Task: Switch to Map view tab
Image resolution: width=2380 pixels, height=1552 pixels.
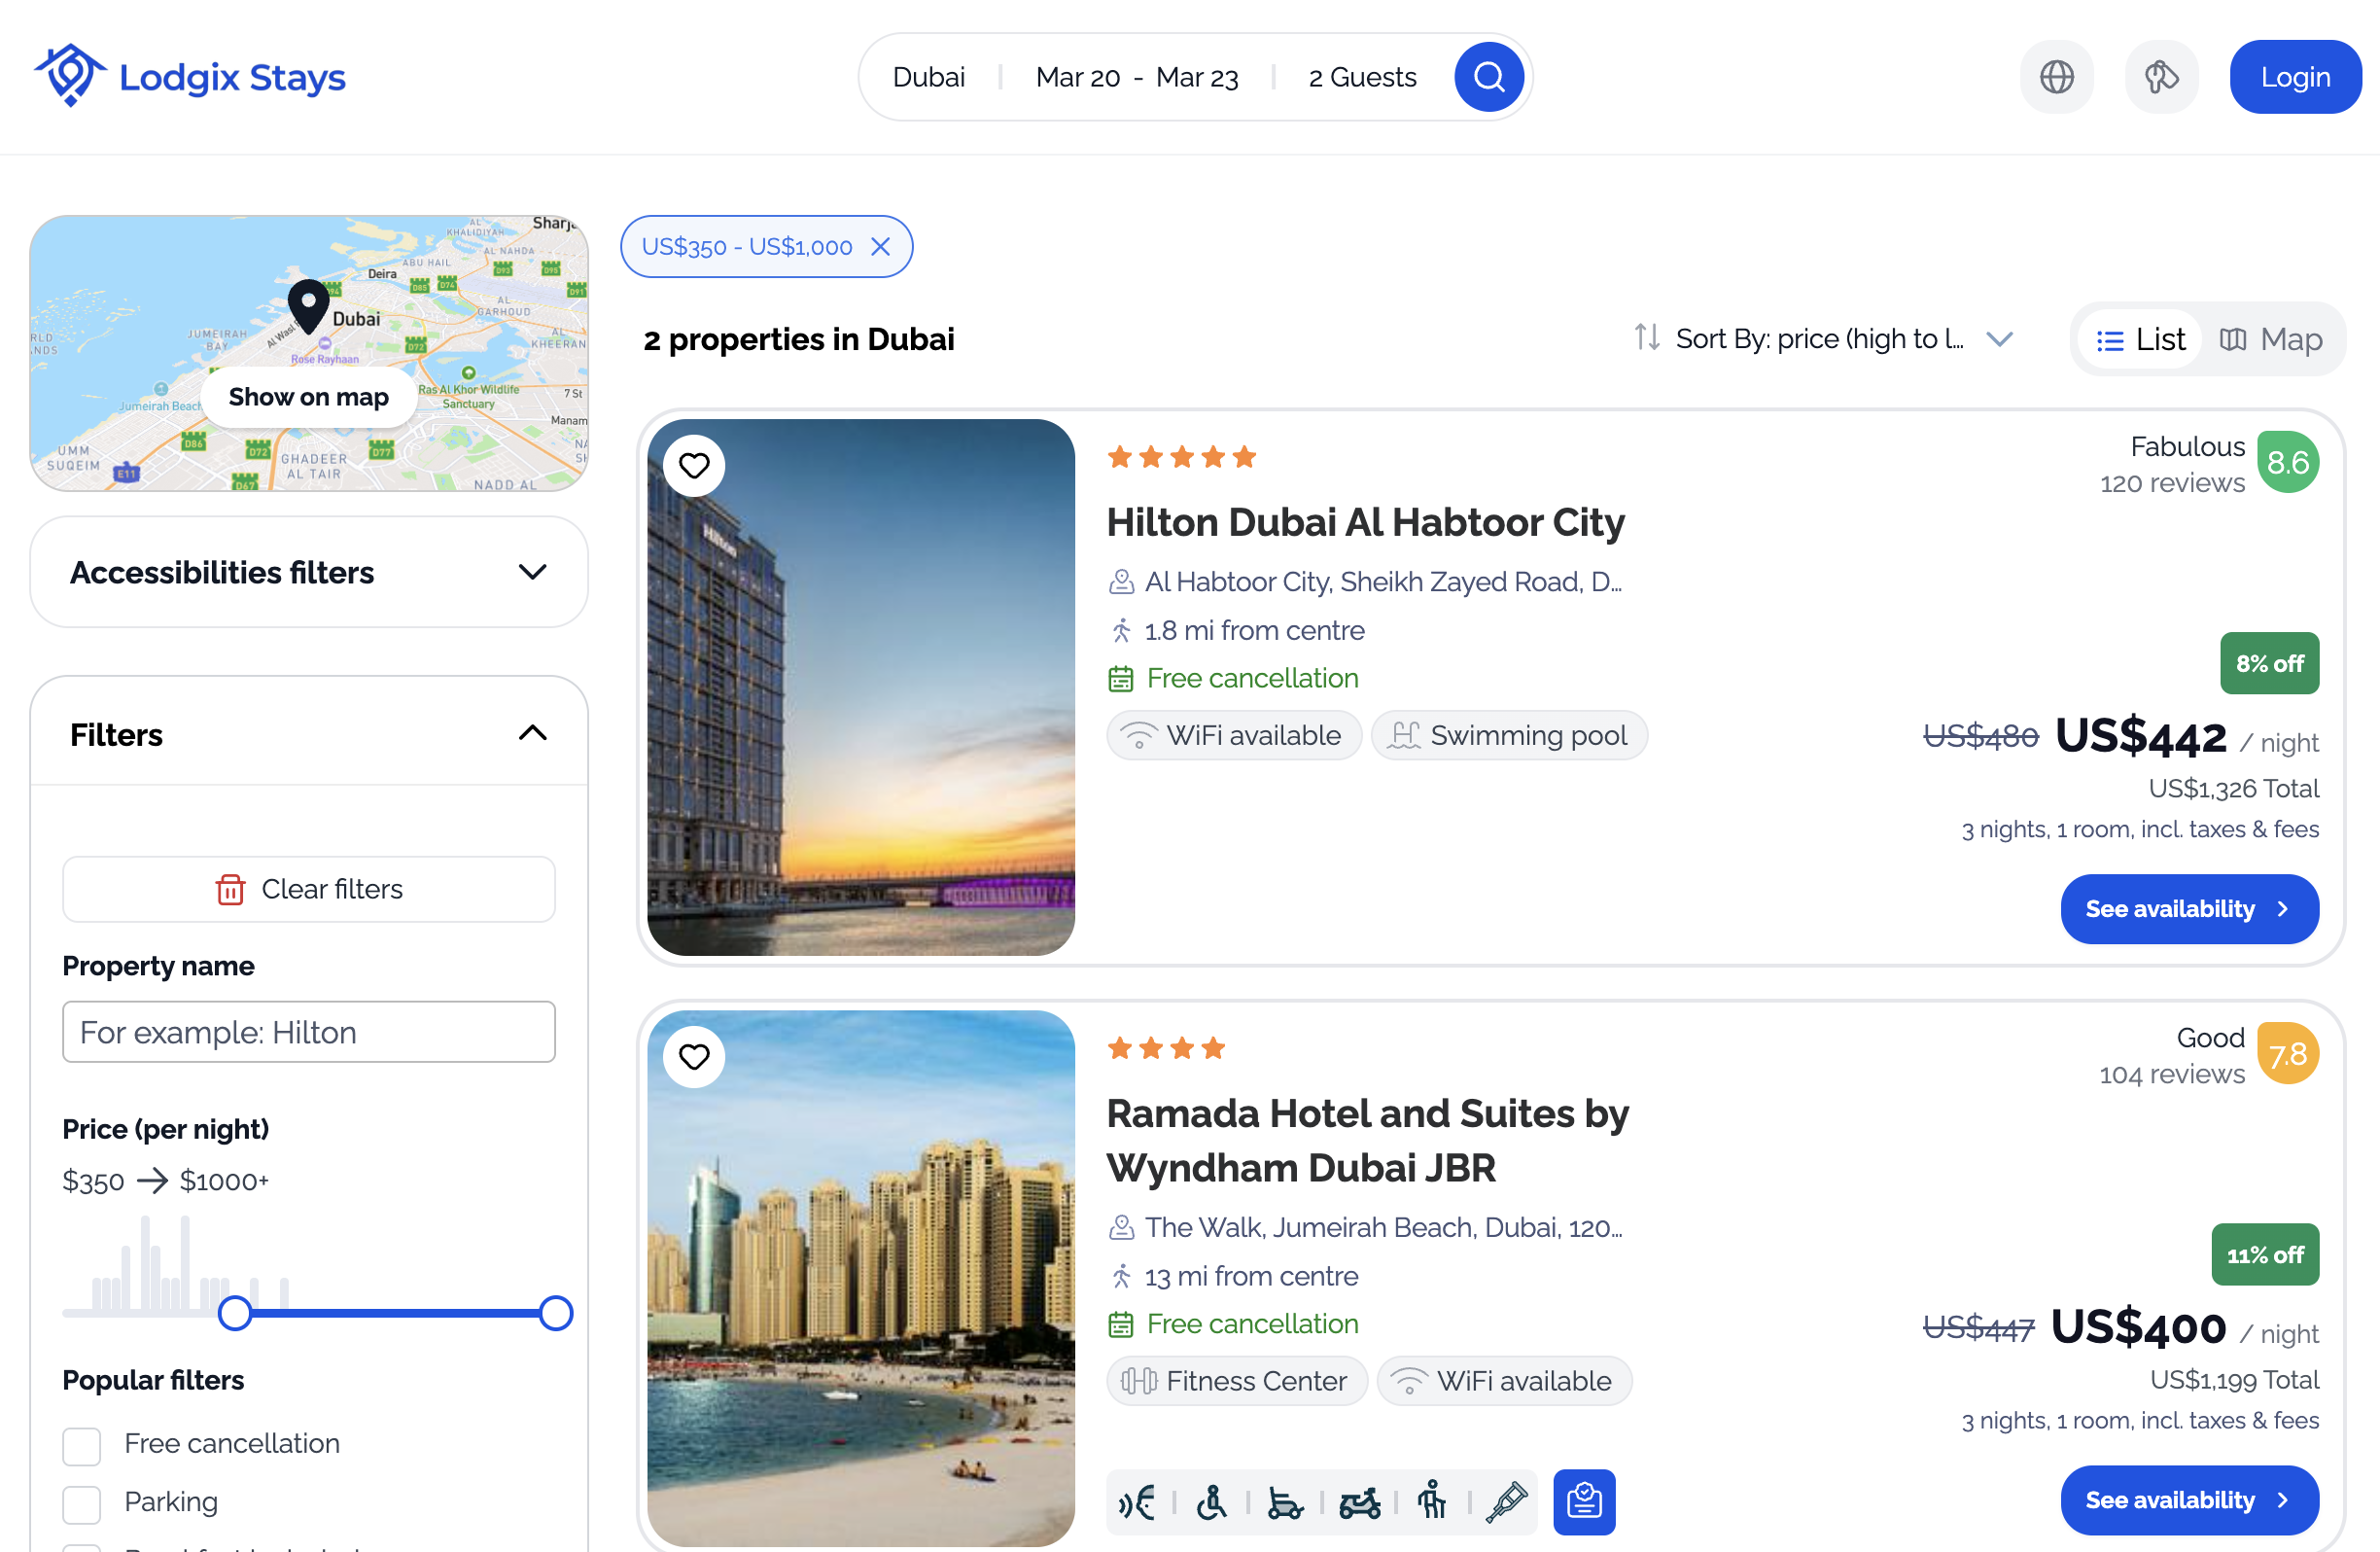Action: (2271, 340)
